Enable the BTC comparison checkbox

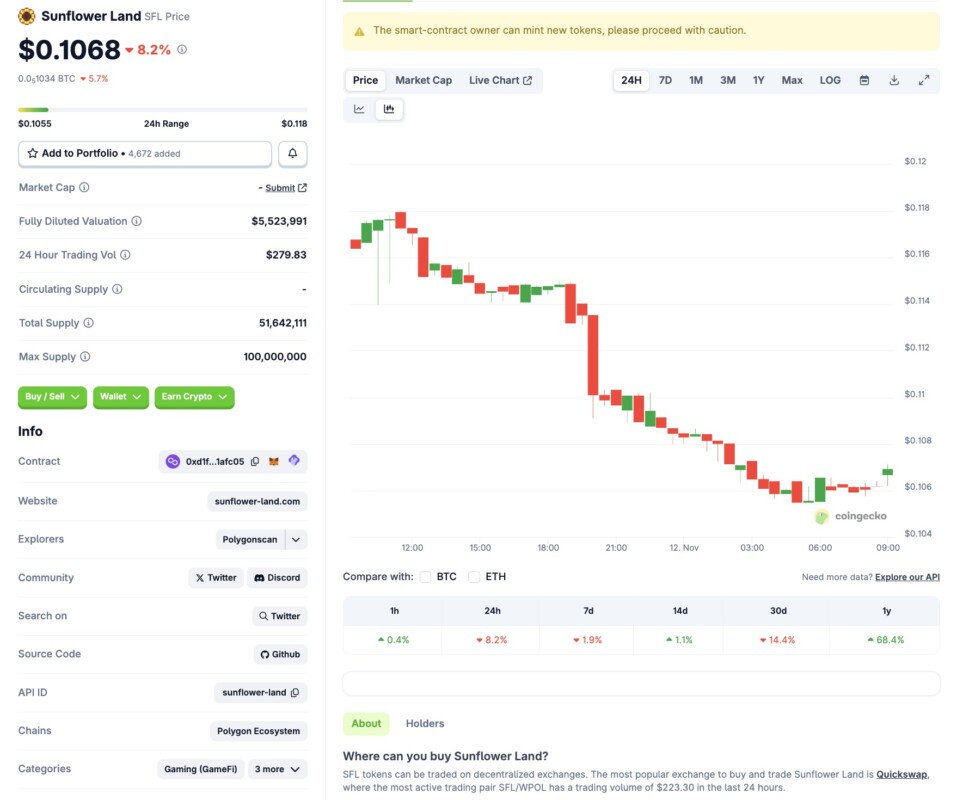pyautogui.click(x=424, y=577)
